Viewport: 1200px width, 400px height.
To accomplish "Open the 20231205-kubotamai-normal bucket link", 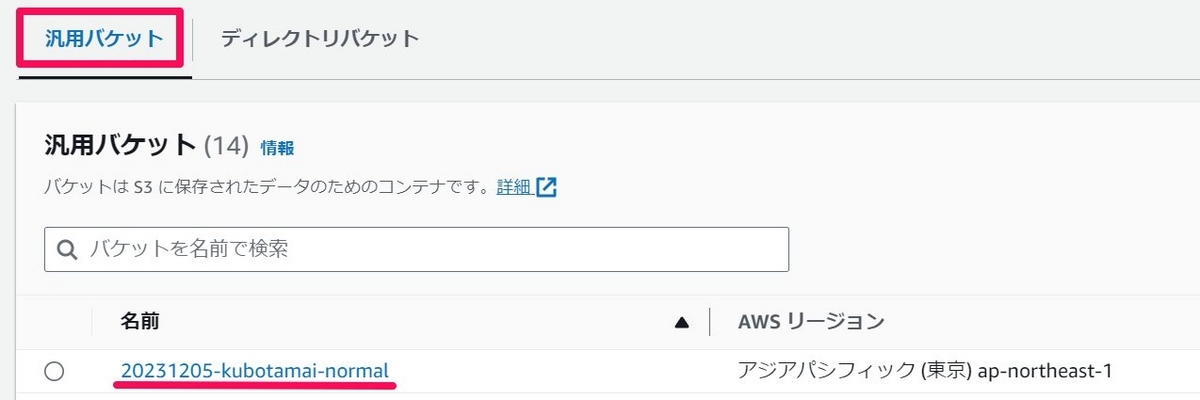I will (255, 371).
